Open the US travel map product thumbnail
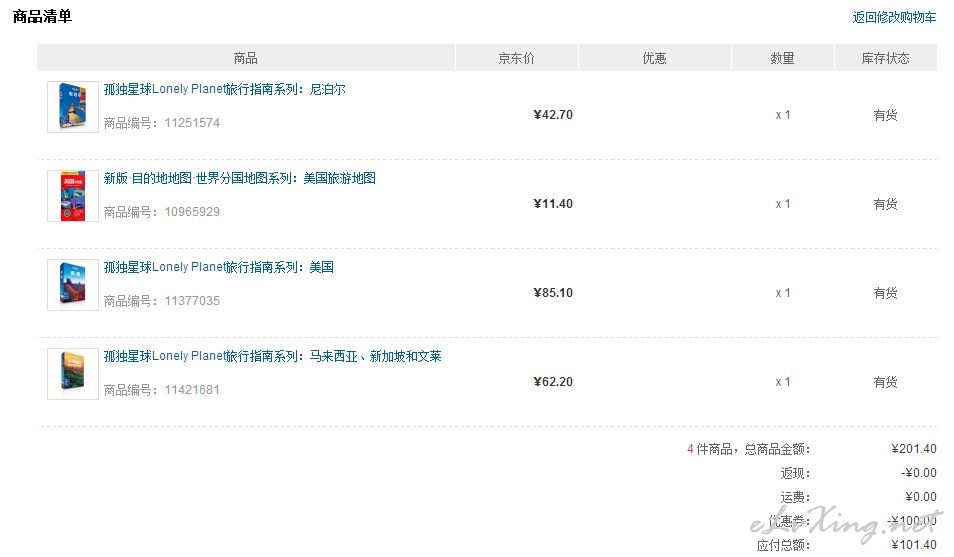954x557 pixels. point(73,195)
